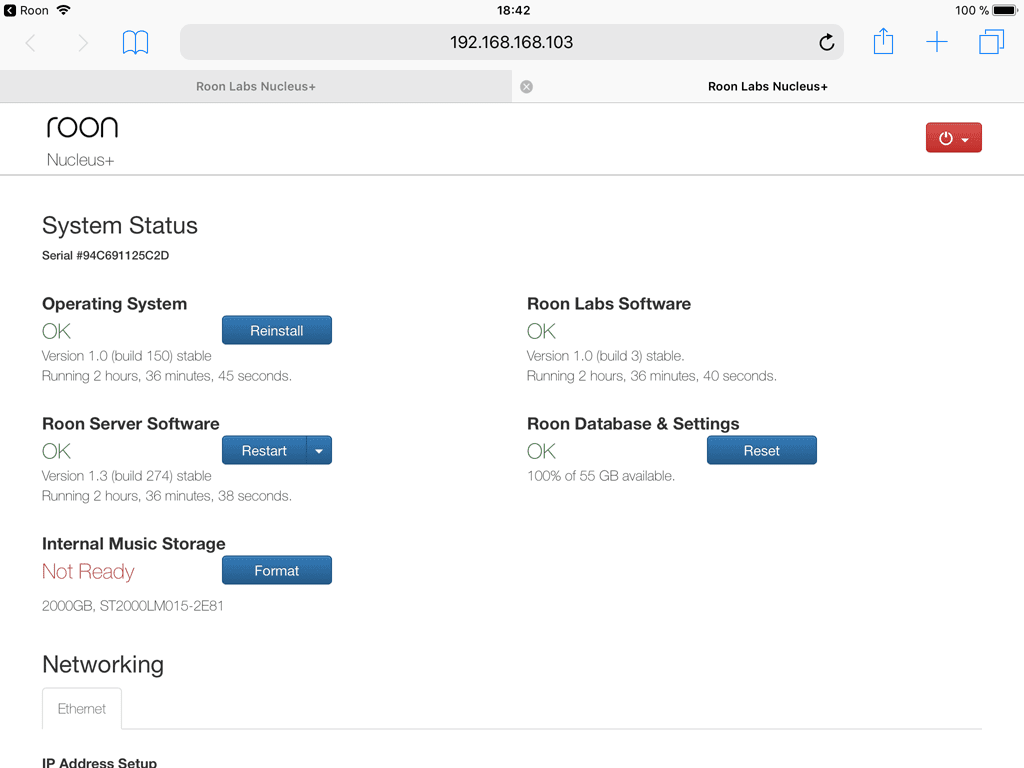Show all tabs overview icon
Image resolution: width=1024 pixels, height=768 pixels.
(991, 42)
